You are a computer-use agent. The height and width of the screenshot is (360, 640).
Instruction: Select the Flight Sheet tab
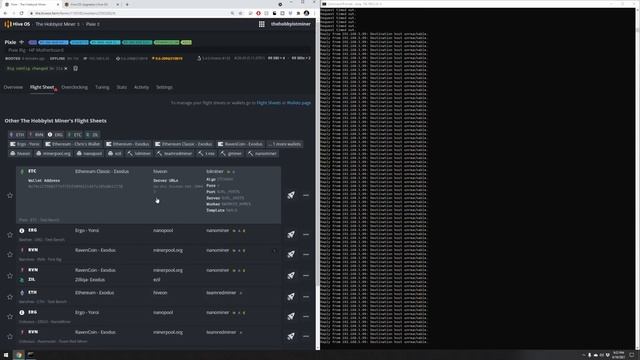(42, 87)
